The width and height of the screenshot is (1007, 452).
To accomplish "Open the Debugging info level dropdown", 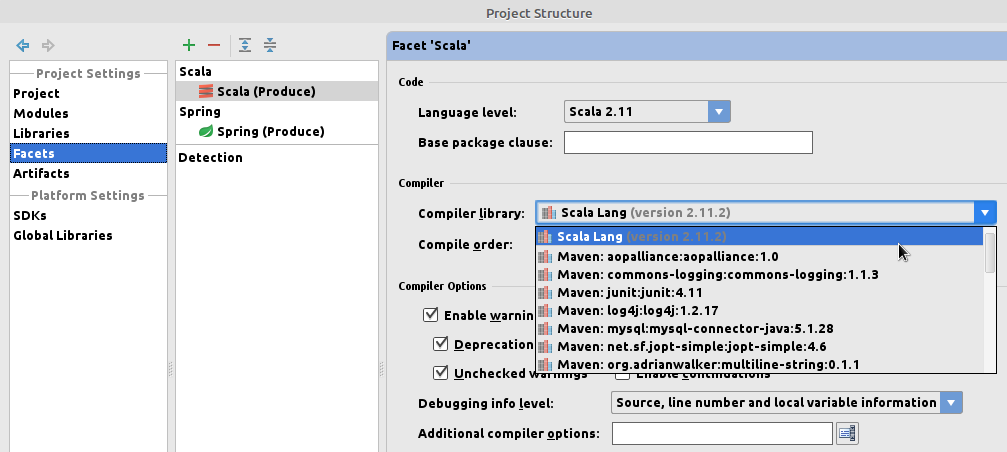I will pyautogui.click(x=951, y=403).
